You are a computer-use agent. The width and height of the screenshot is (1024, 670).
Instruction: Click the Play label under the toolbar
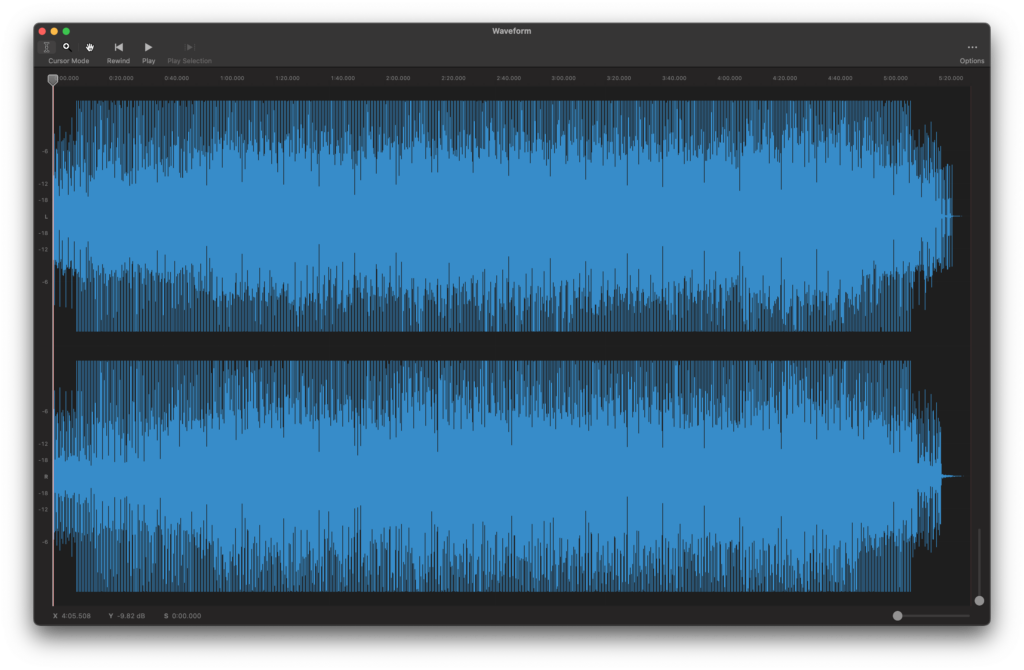148,60
